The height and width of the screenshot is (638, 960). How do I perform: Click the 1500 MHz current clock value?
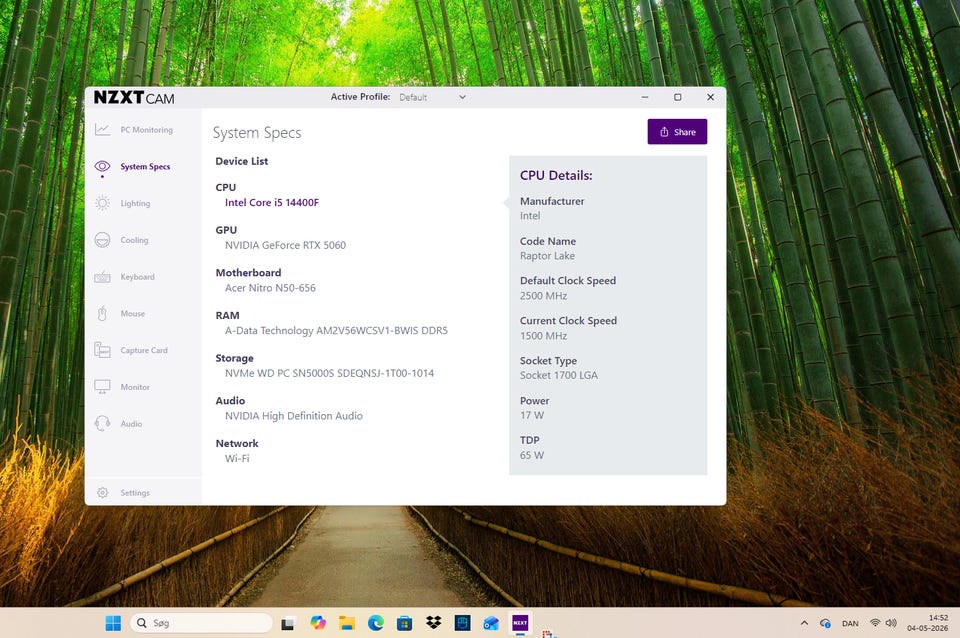coord(544,336)
